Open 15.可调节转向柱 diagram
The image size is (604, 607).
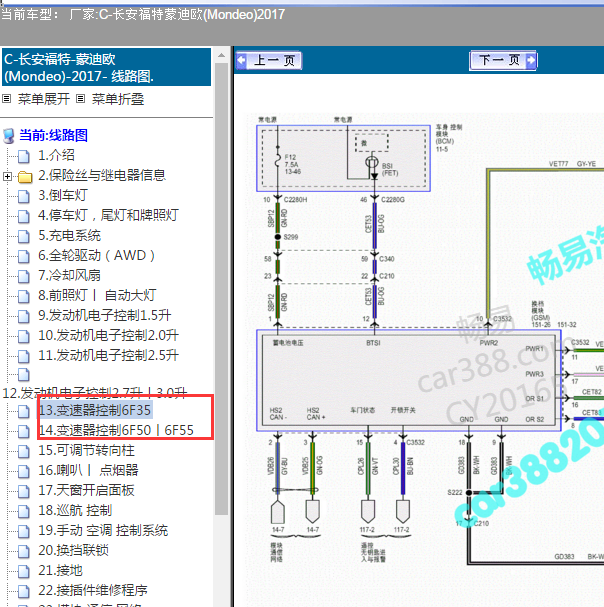[x=86, y=450]
